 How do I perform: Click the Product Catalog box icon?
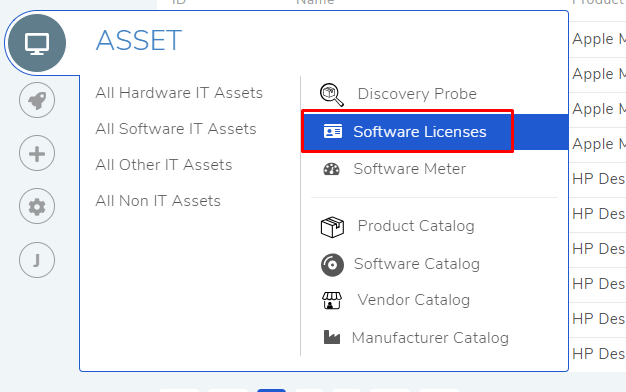pyautogui.click(x=332, y=227)
